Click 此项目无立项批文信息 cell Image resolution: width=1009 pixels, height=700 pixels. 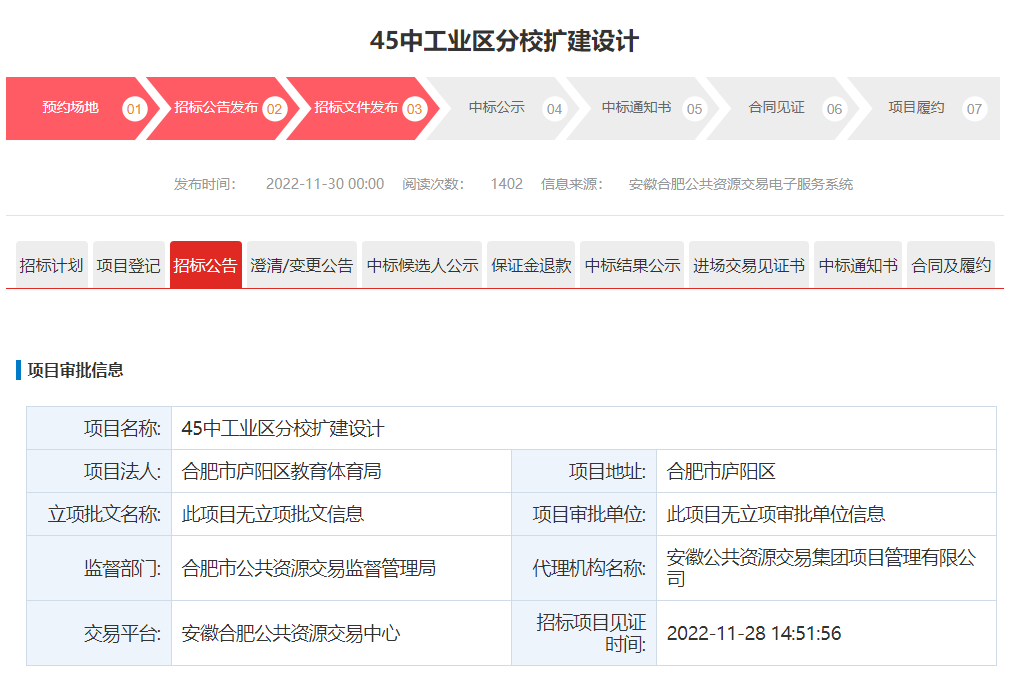pos(341,514)
